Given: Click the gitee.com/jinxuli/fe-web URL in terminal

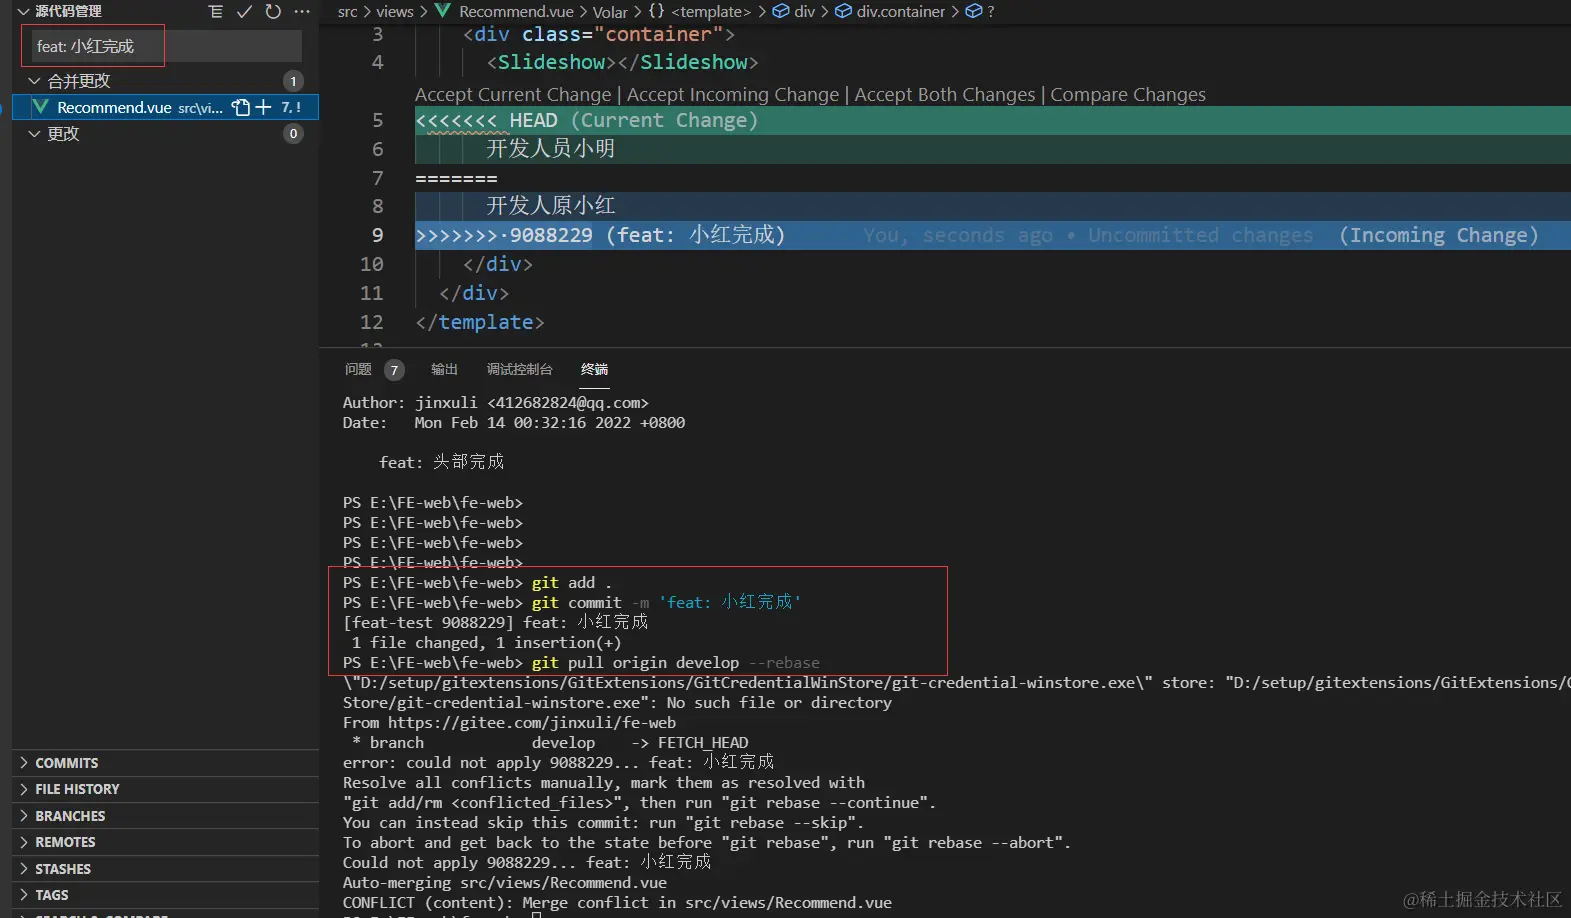Looking at the screenshot, I should click(532, 722).
